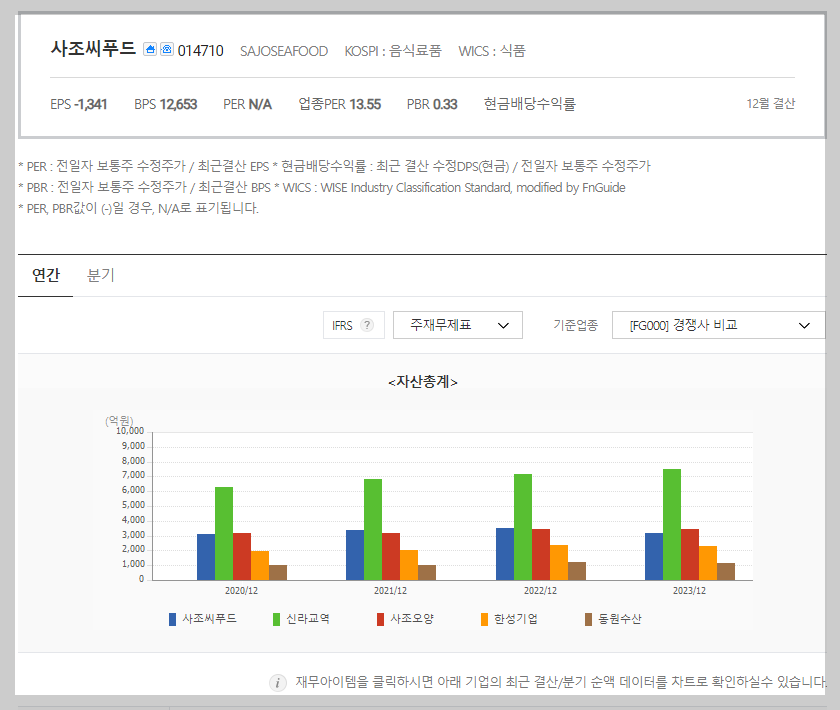Click the info icon before 재무아이템 notice
The image size is (840, 710).
[278, 683]
